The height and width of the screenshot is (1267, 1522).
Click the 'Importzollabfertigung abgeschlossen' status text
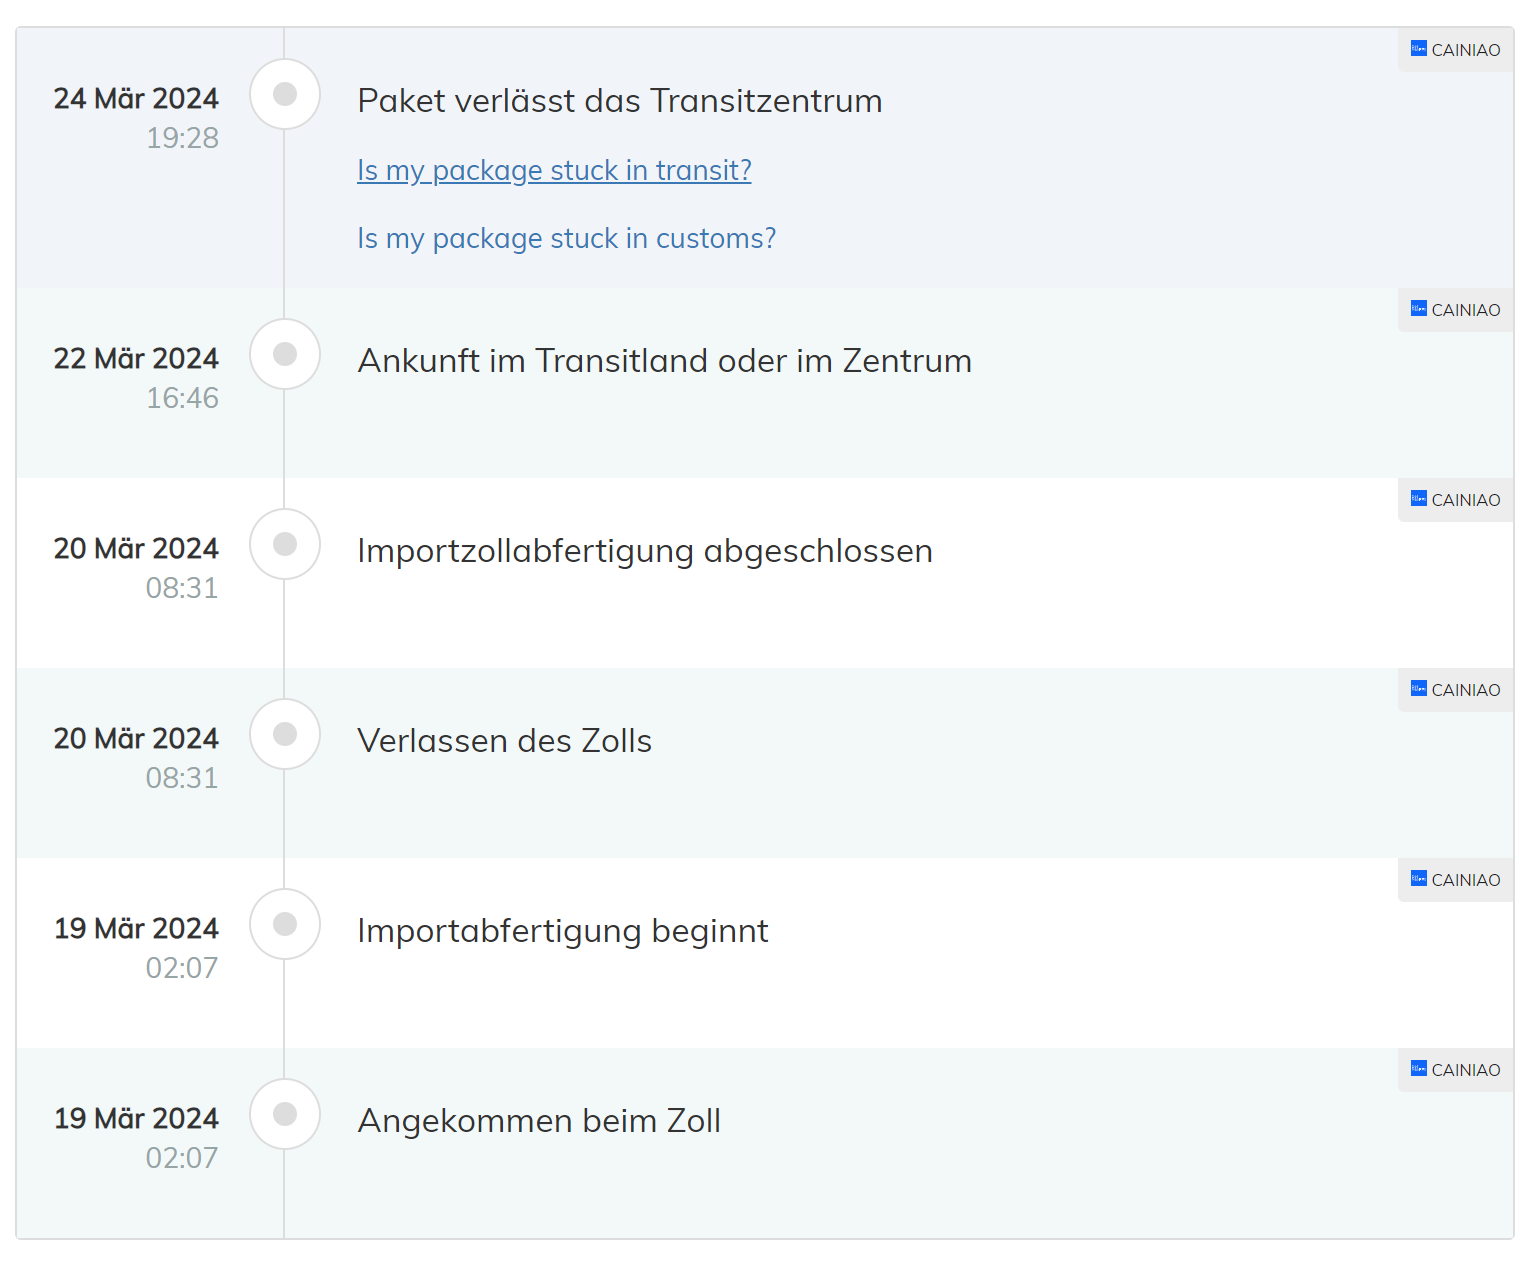click(644, 551)
